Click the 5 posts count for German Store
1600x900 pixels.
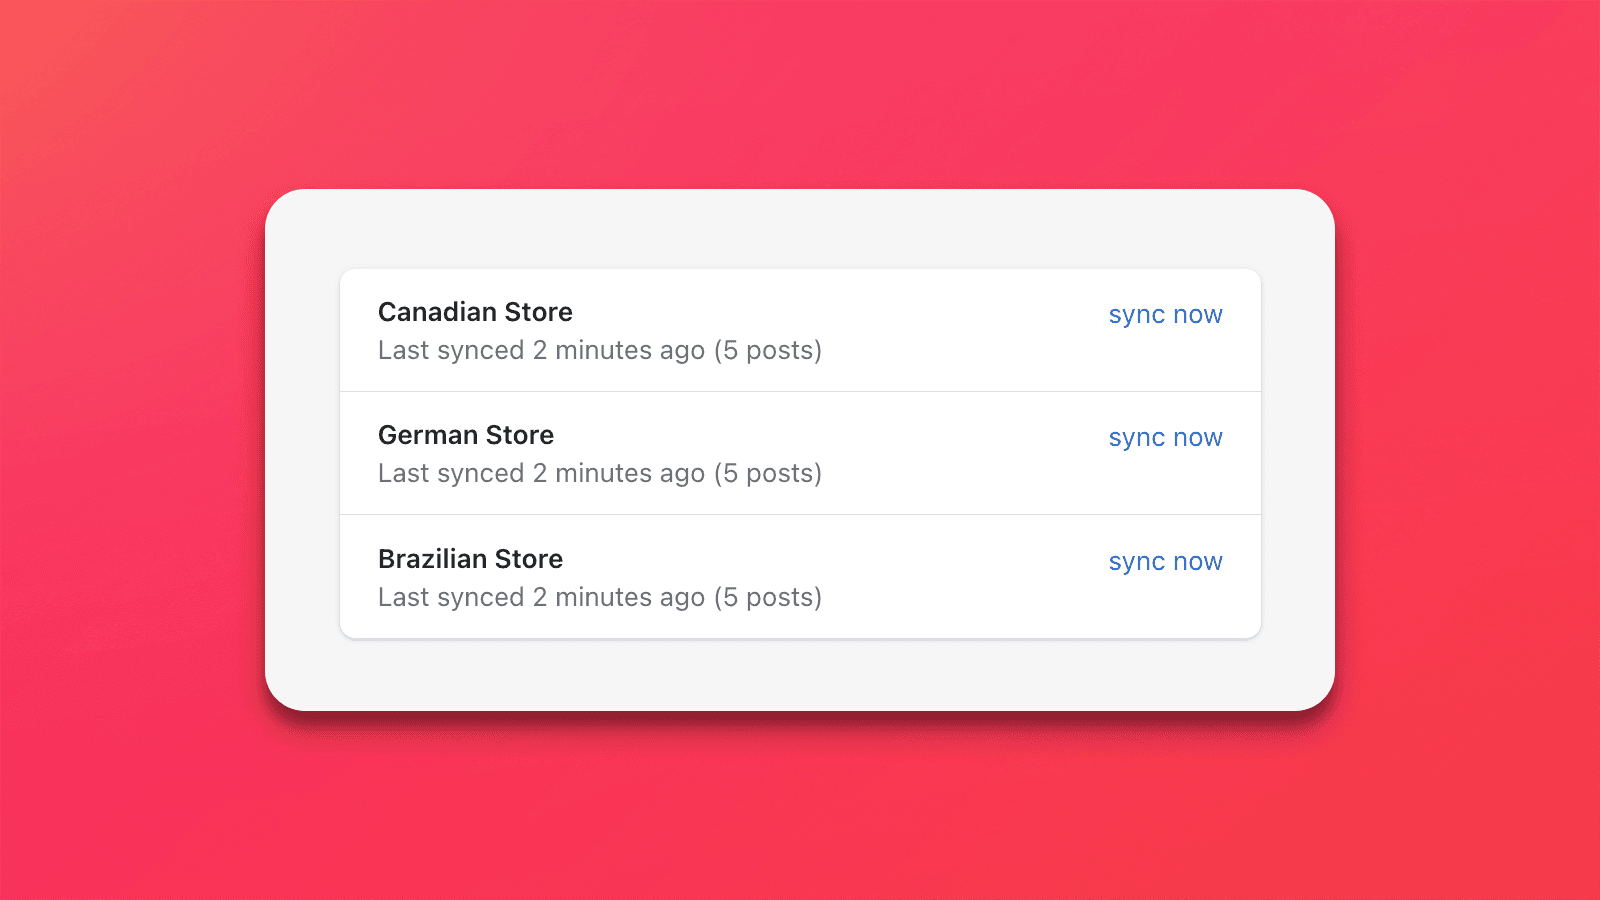pyautogui.click(x=768, y=473)
